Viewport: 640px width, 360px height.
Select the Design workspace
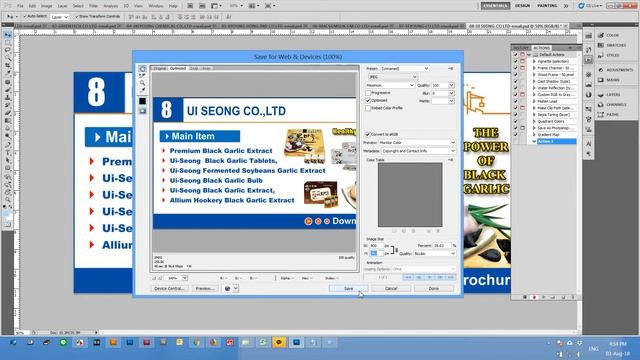(x=522, y=6)
